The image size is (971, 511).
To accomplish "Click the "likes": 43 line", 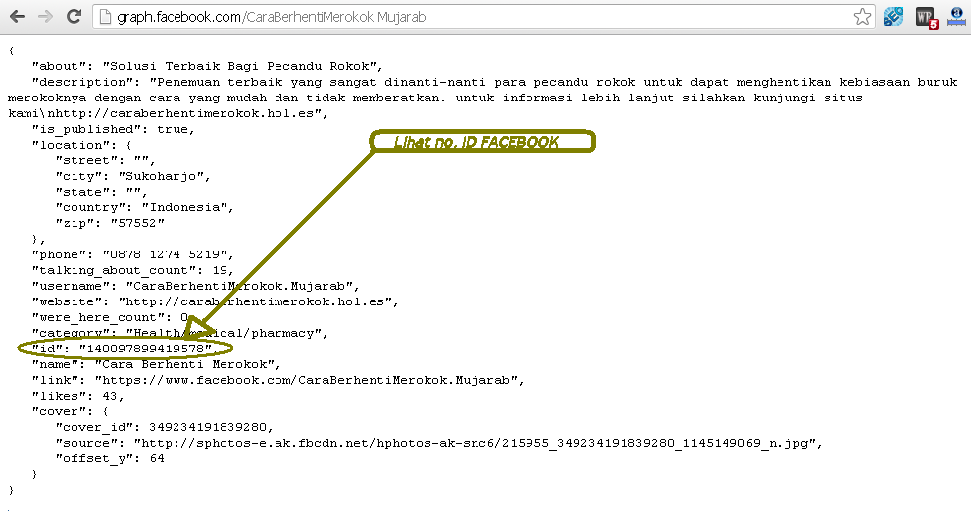I will point(78,396).
